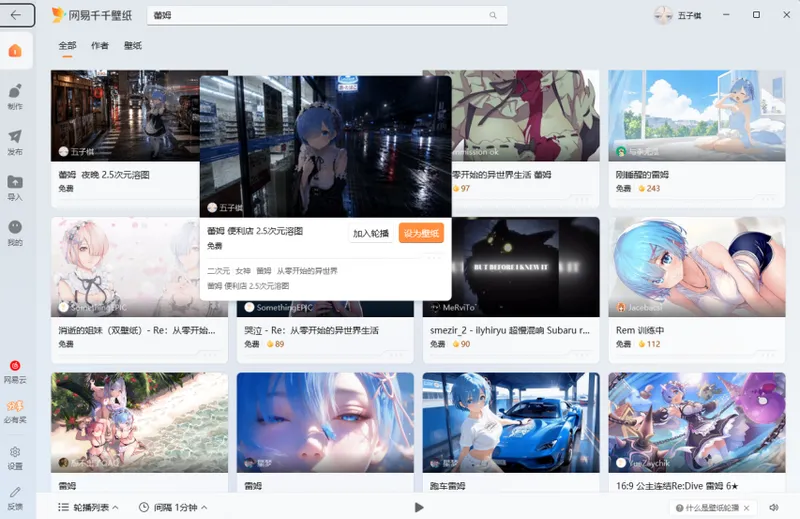The height and width of the screenshot is (519, 800).
Task: Click the 90 likes count on smezir_2
Action: [x=461, y=344]
